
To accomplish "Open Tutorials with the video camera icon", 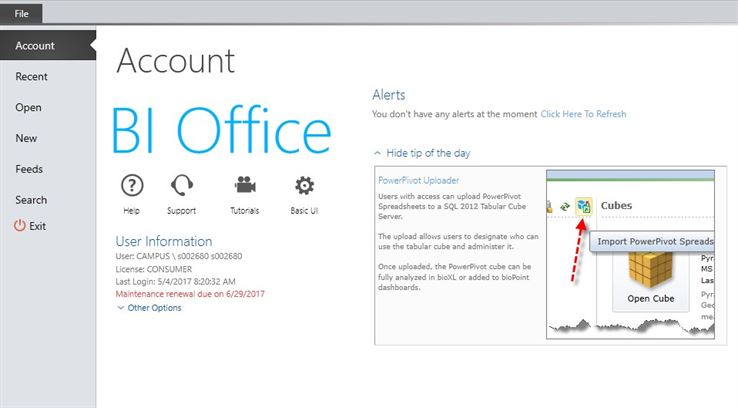I will click(243, 186).
